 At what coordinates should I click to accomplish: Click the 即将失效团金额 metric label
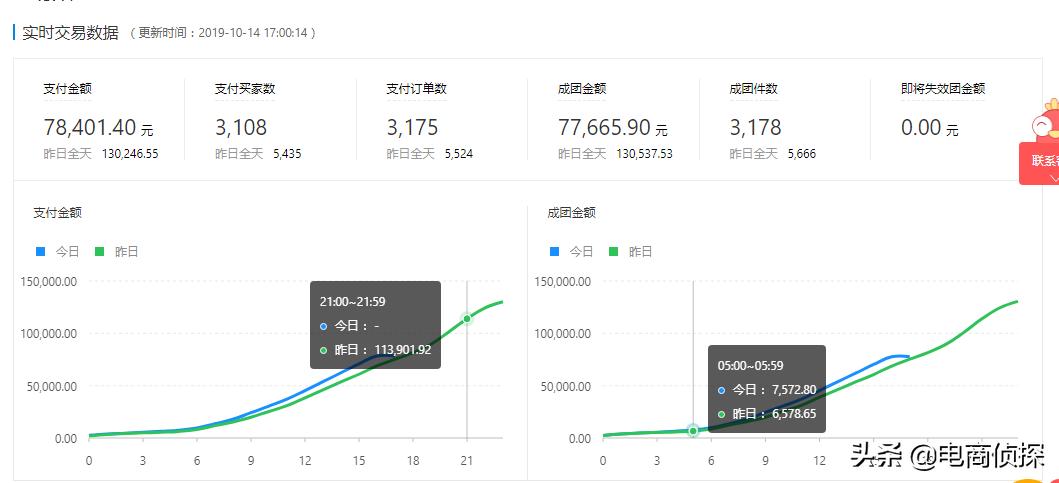coord(943,88)
